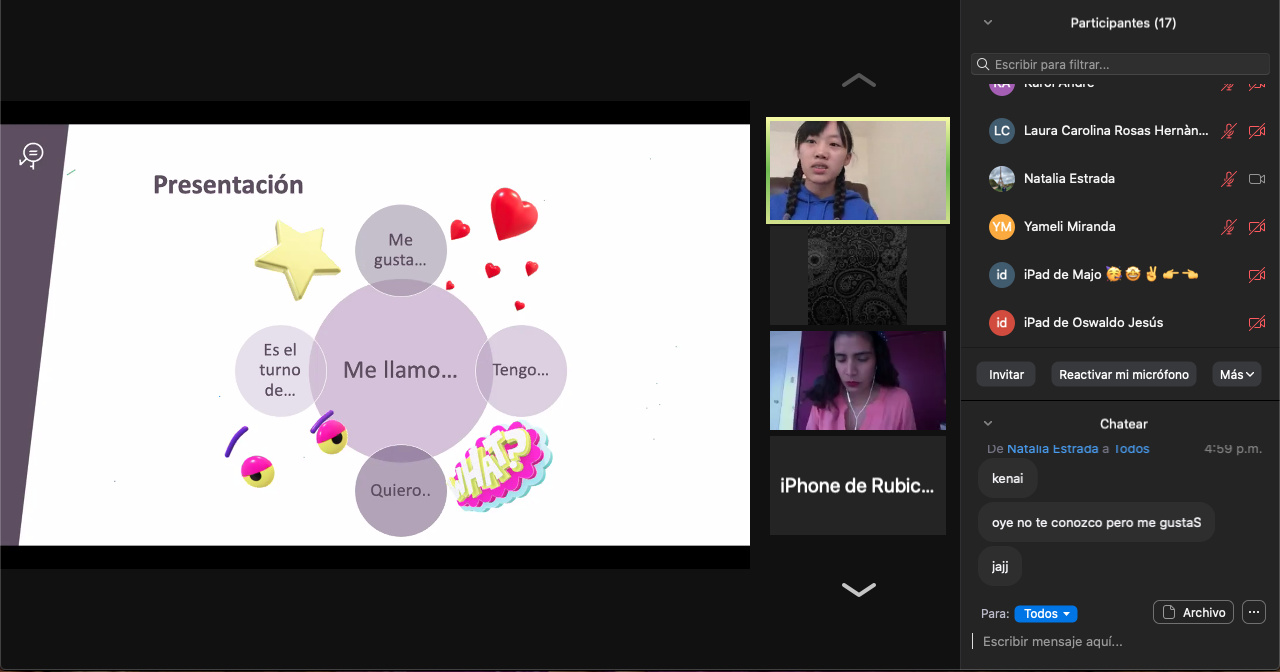Click Laura Carolina's disabled camera icon
The image size is (1280, 672).
tap(1257, 131)
